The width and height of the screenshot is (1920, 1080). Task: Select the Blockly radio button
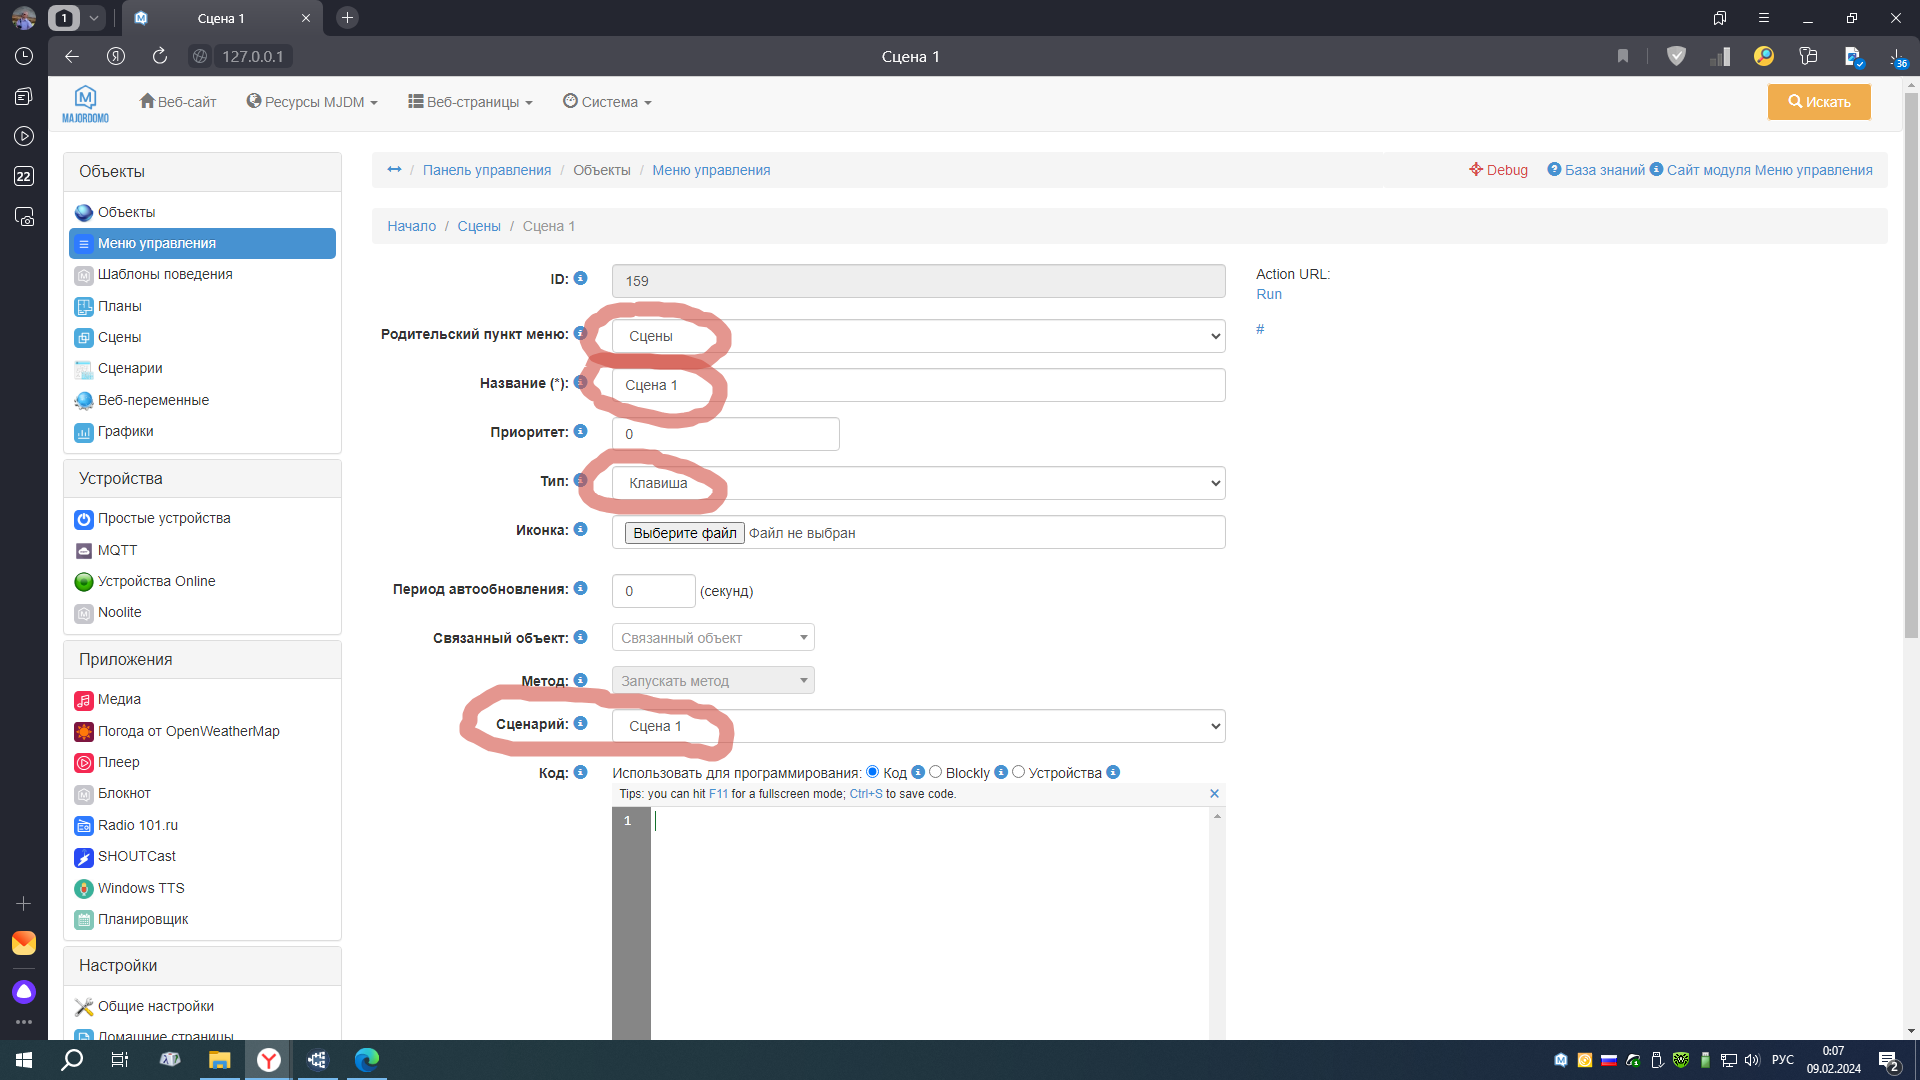click(935, 772)
